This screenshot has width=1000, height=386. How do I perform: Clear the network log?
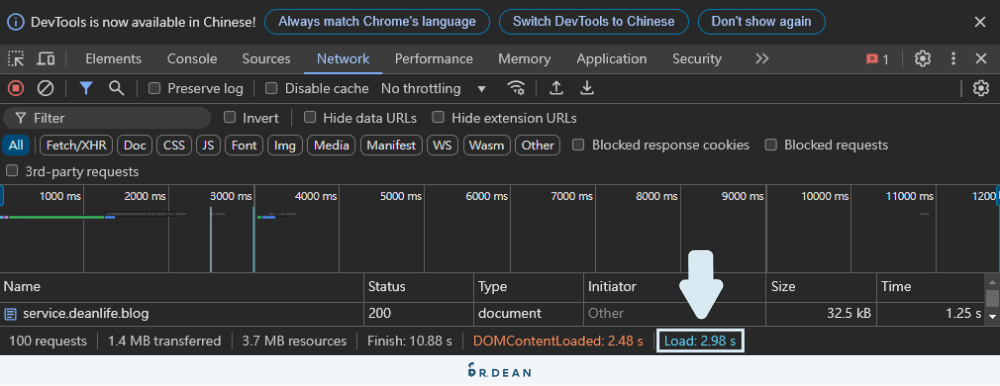45,88
